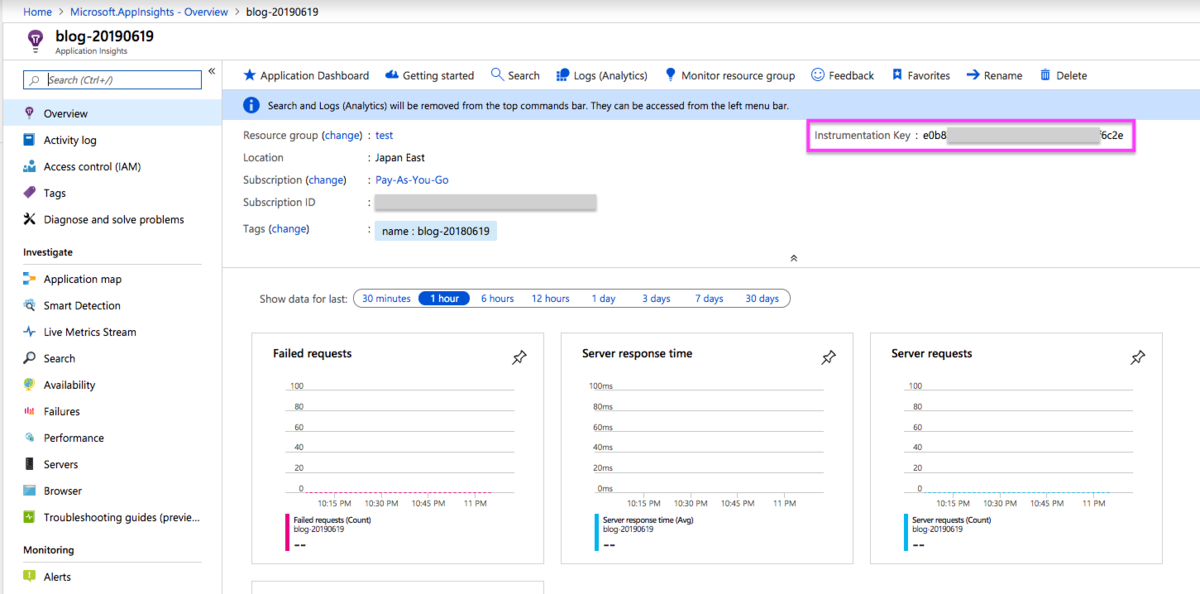This screenshot has height=594, width=1200.
Task: Click the Monitor resource group lightbulb icon
Action: tap(671, 75)
